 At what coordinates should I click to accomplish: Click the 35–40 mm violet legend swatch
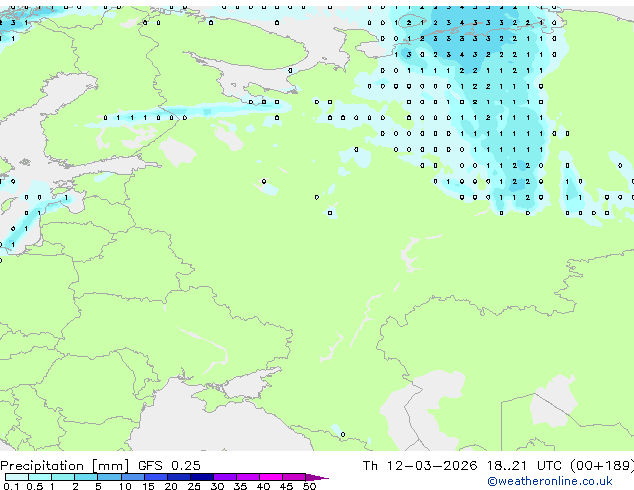pos(247,477)
